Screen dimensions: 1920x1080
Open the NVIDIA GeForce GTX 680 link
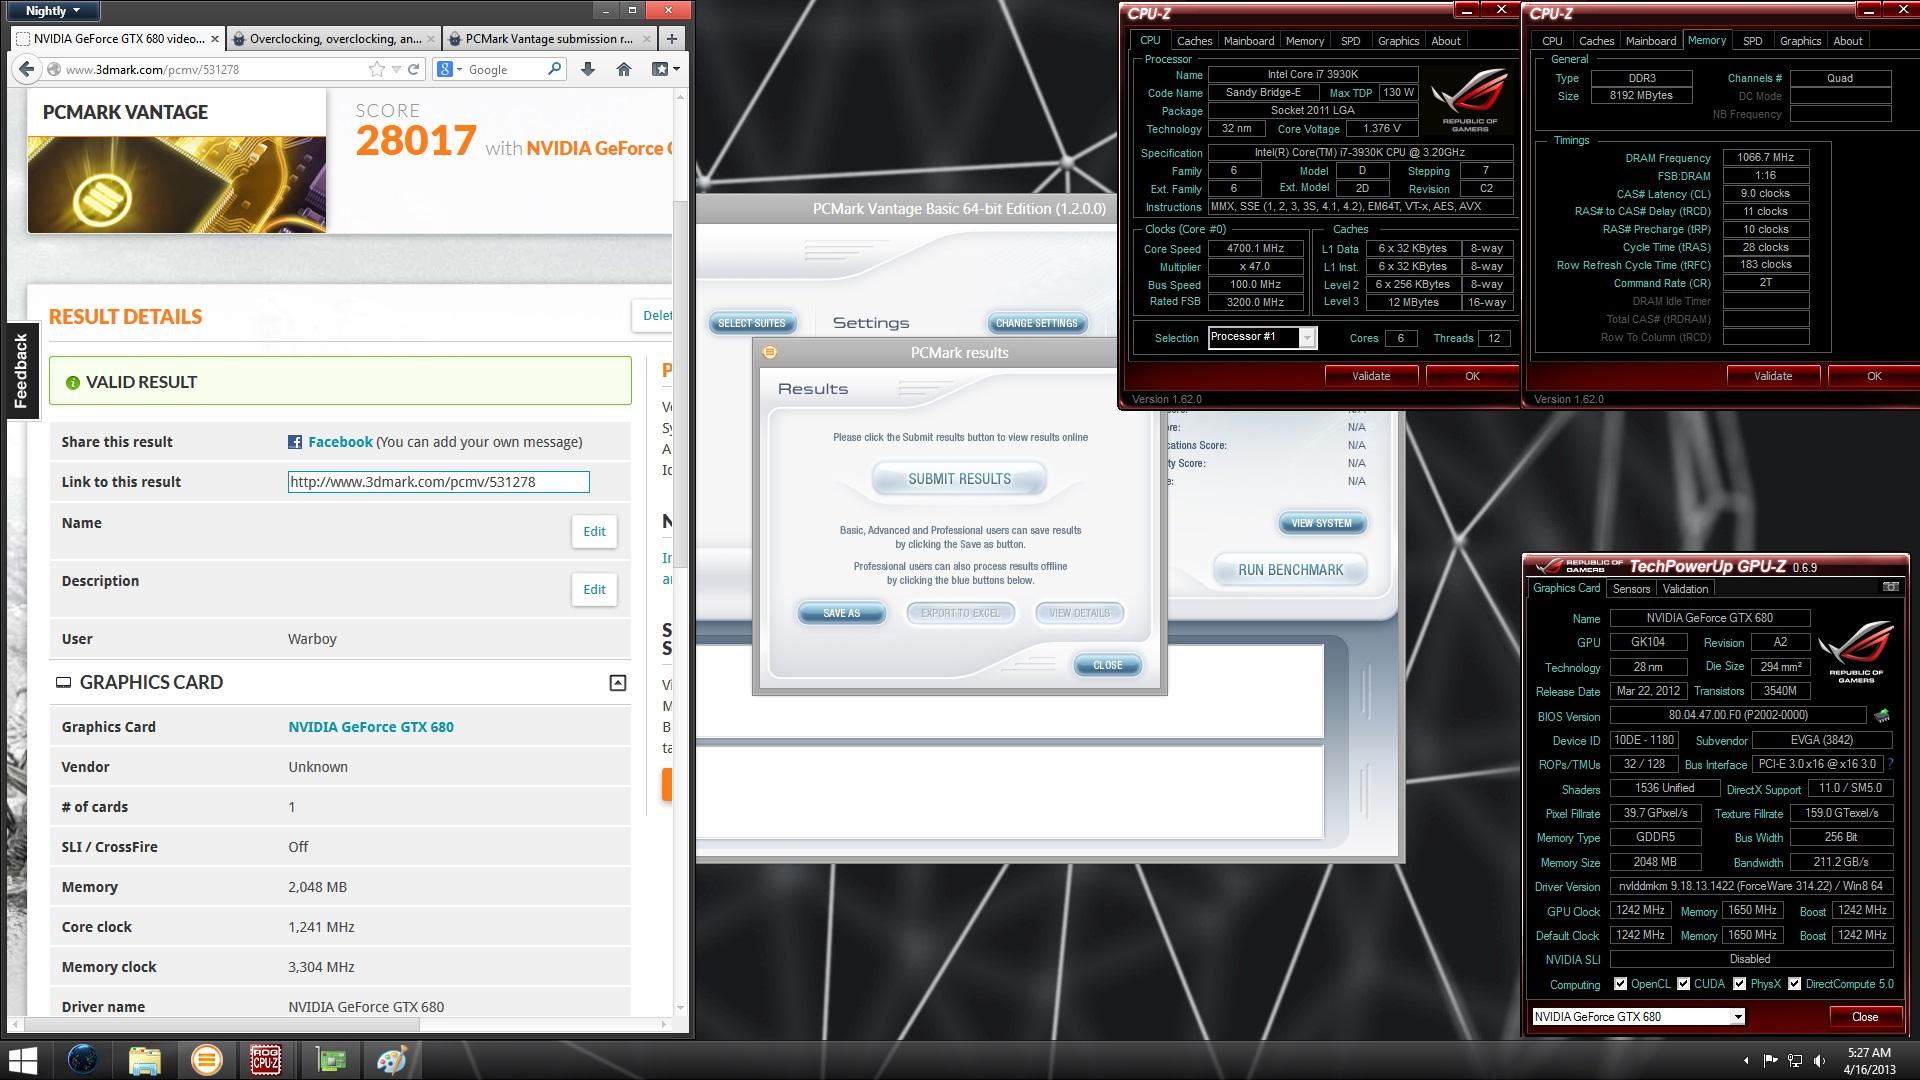(371, 727)
